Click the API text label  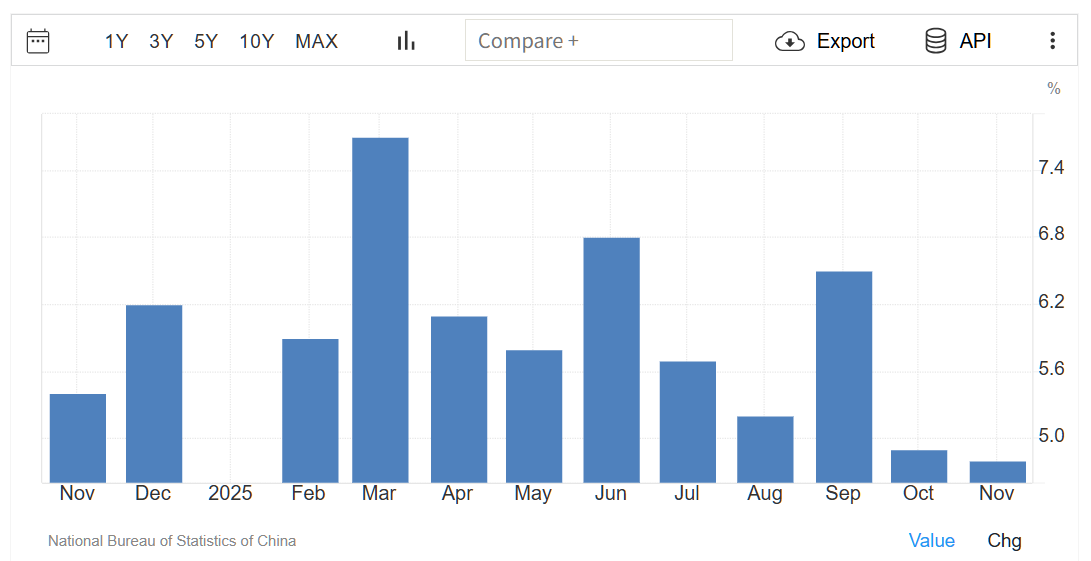pos(975,41)
